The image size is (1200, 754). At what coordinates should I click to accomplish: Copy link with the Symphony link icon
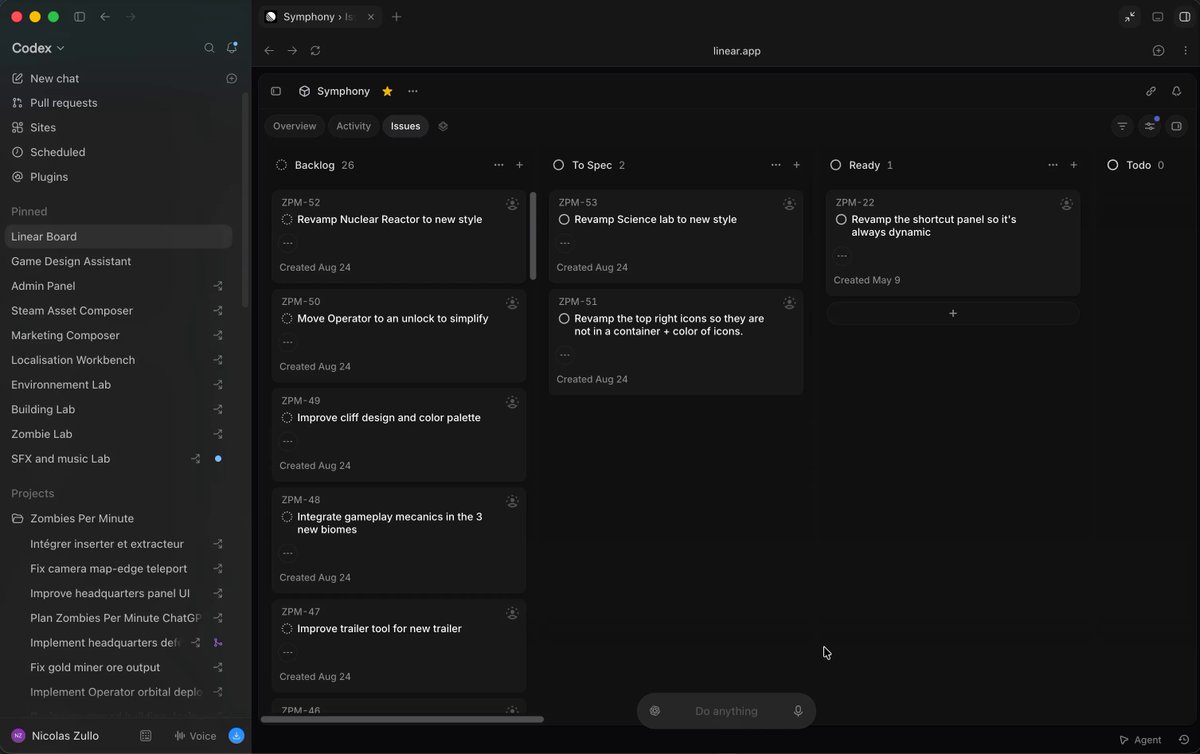pos(1151,91)
